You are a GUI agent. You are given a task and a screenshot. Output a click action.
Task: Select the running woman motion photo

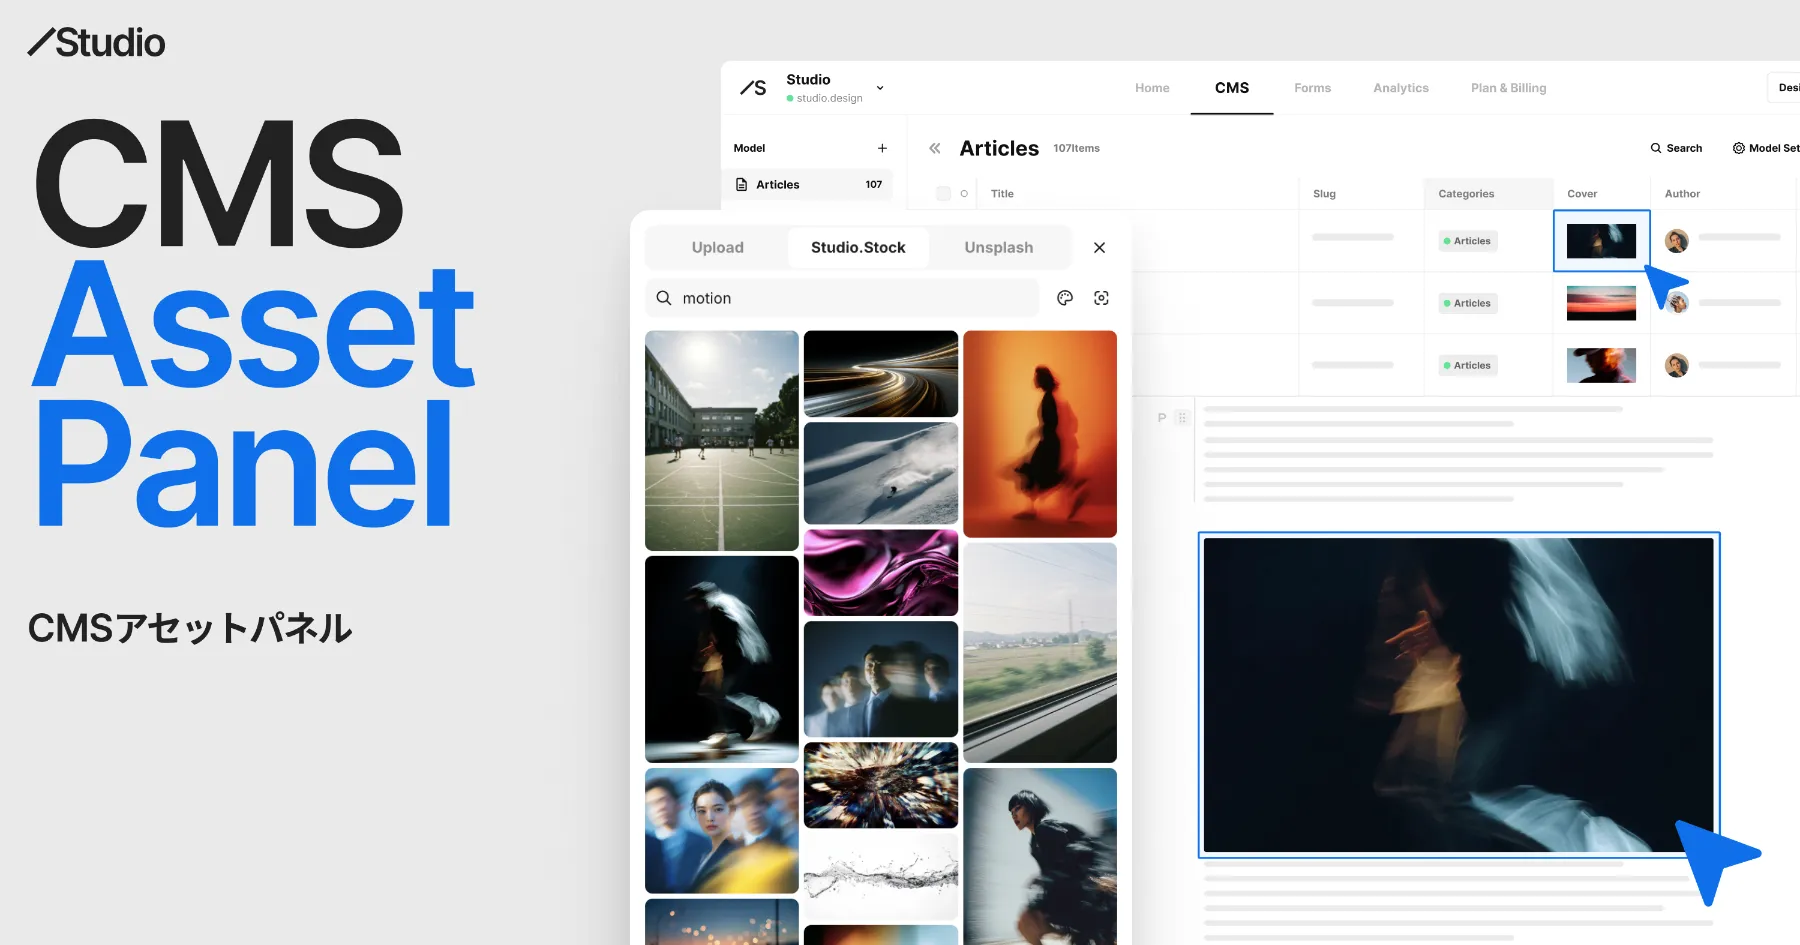tap(1040, 856)
